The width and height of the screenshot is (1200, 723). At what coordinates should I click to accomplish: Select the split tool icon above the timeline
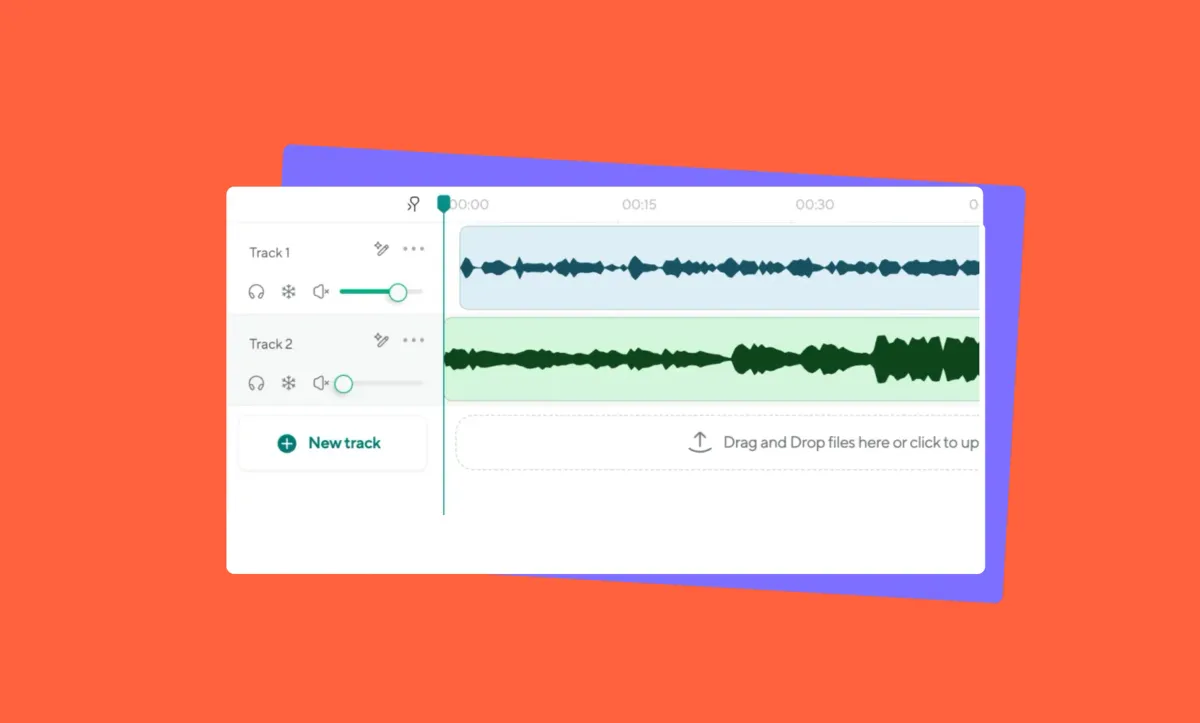click(413, 204)
